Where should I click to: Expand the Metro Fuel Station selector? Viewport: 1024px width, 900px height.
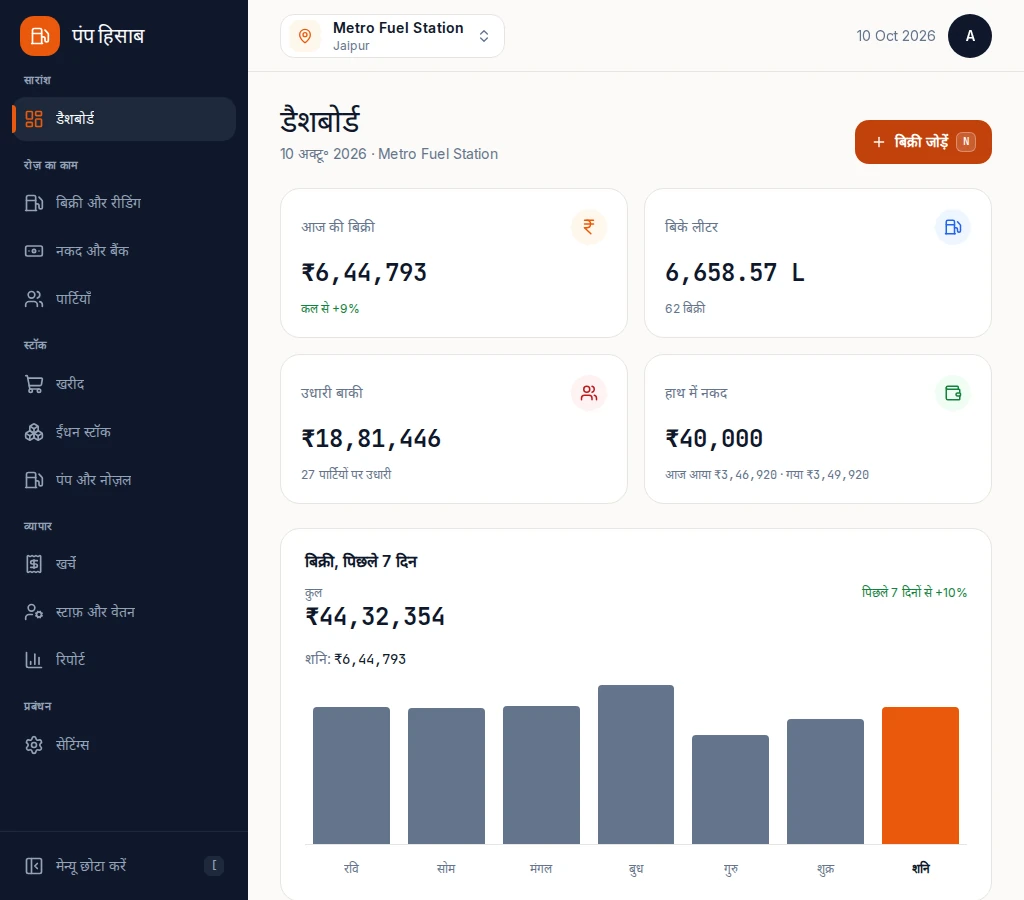392,36
